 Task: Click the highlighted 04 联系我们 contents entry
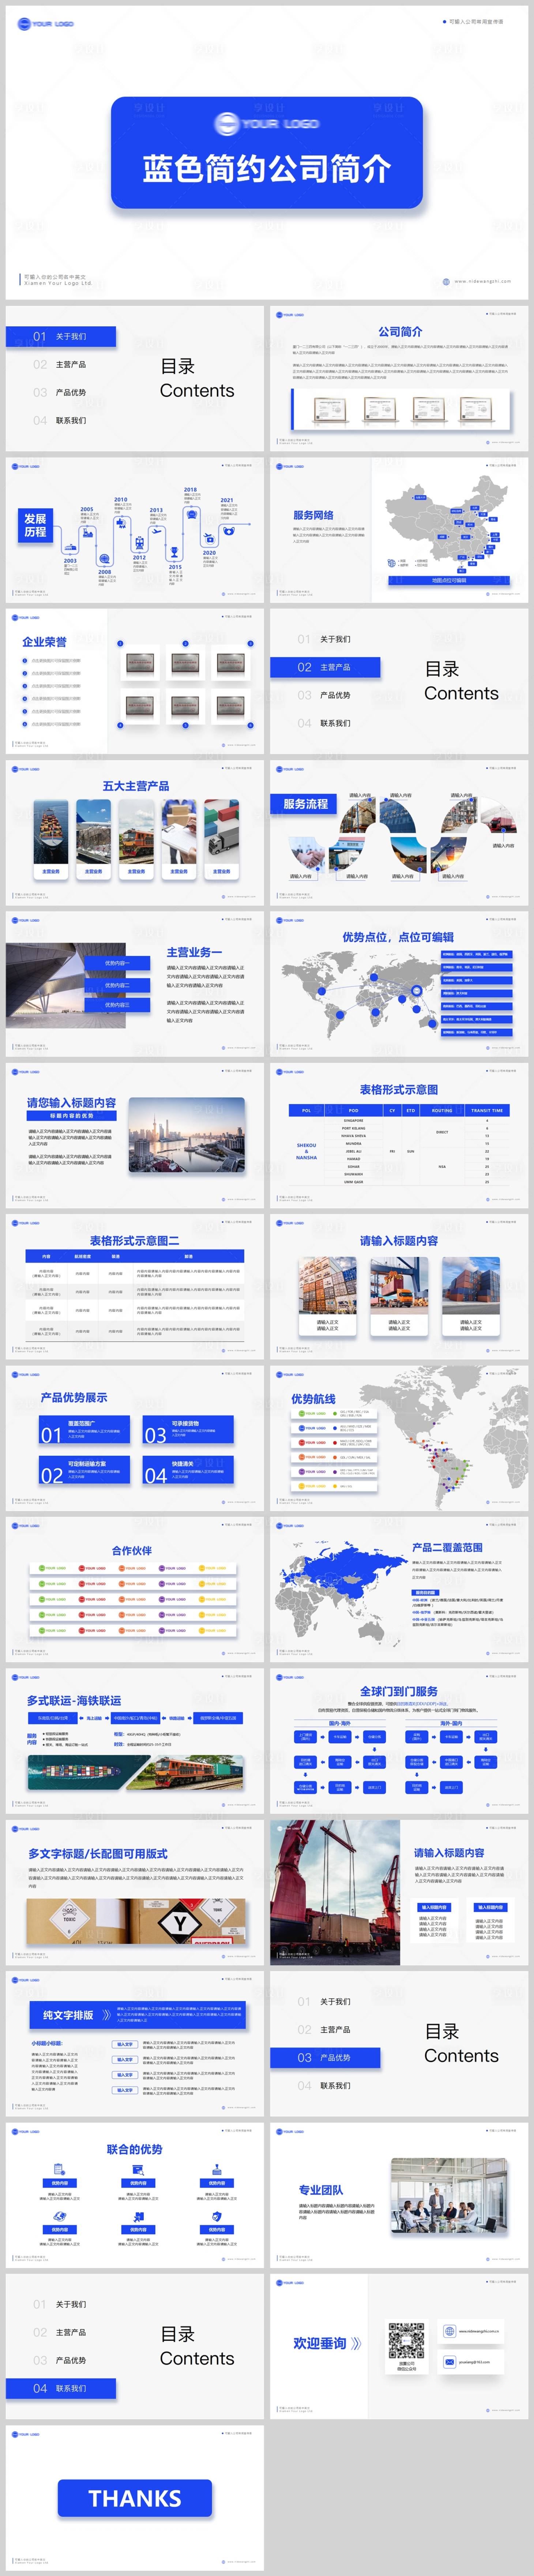61,2388
